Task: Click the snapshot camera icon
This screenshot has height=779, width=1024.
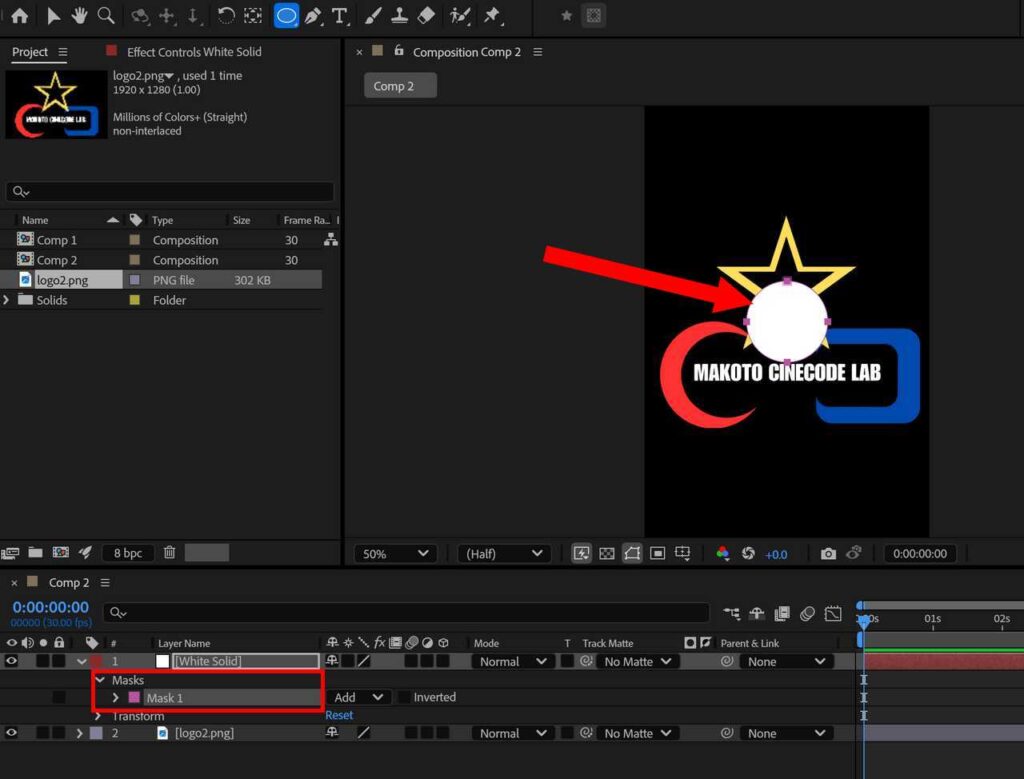Action: [x=828, y=554]
